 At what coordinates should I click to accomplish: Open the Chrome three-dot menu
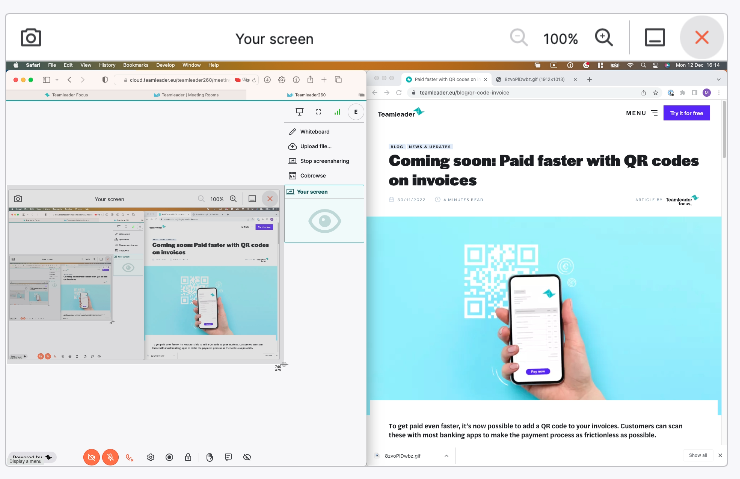pos(719,93)
